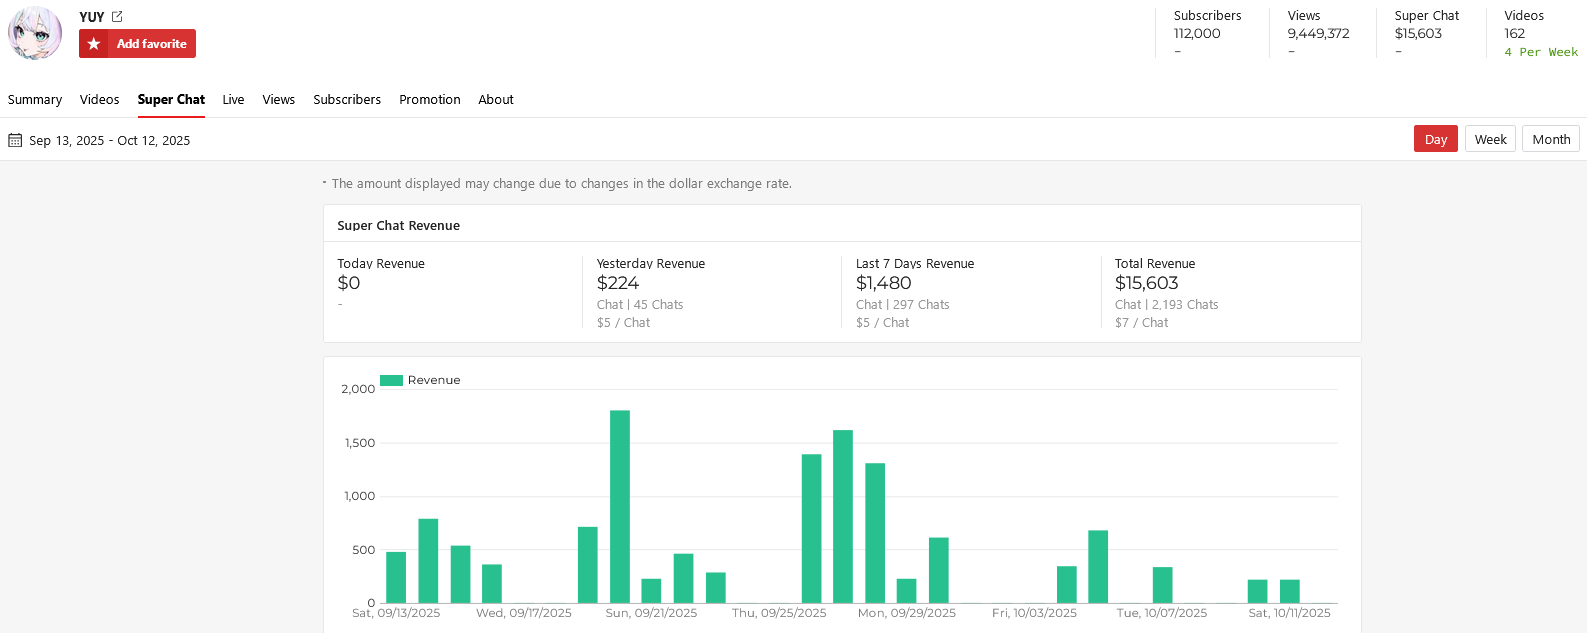Click the Add favorite button
Screen dimensions: 1587x633
tap(137, 44)
